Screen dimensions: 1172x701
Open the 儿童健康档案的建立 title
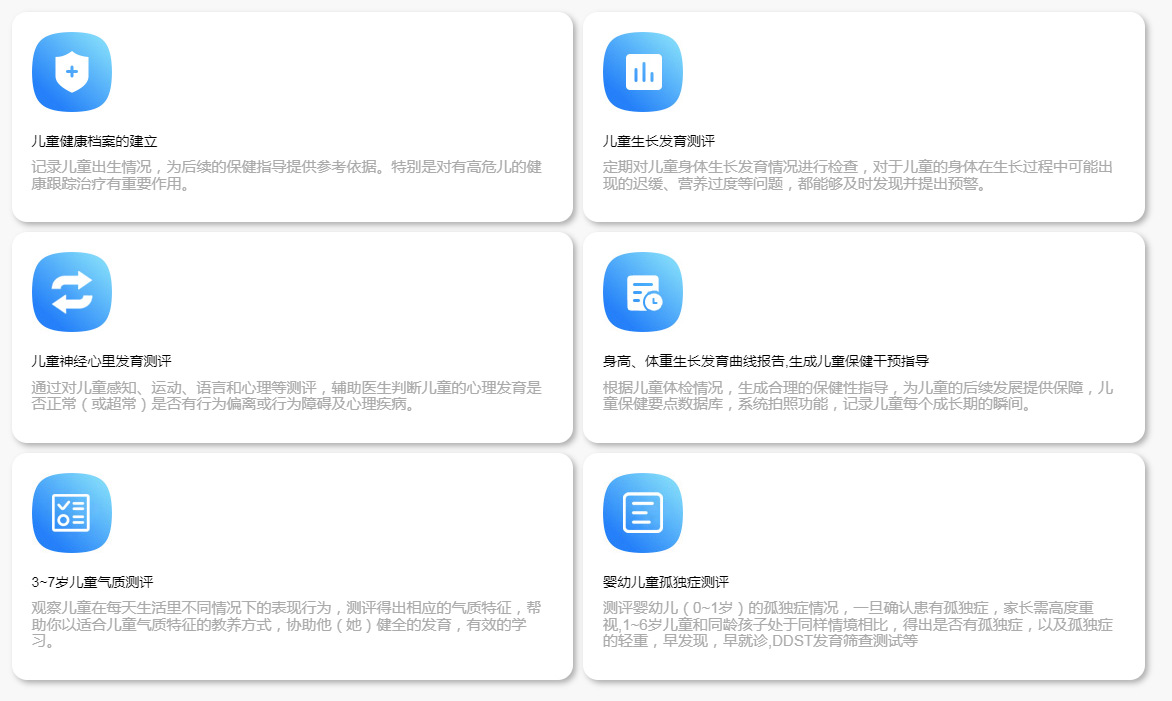click(94, 141)
